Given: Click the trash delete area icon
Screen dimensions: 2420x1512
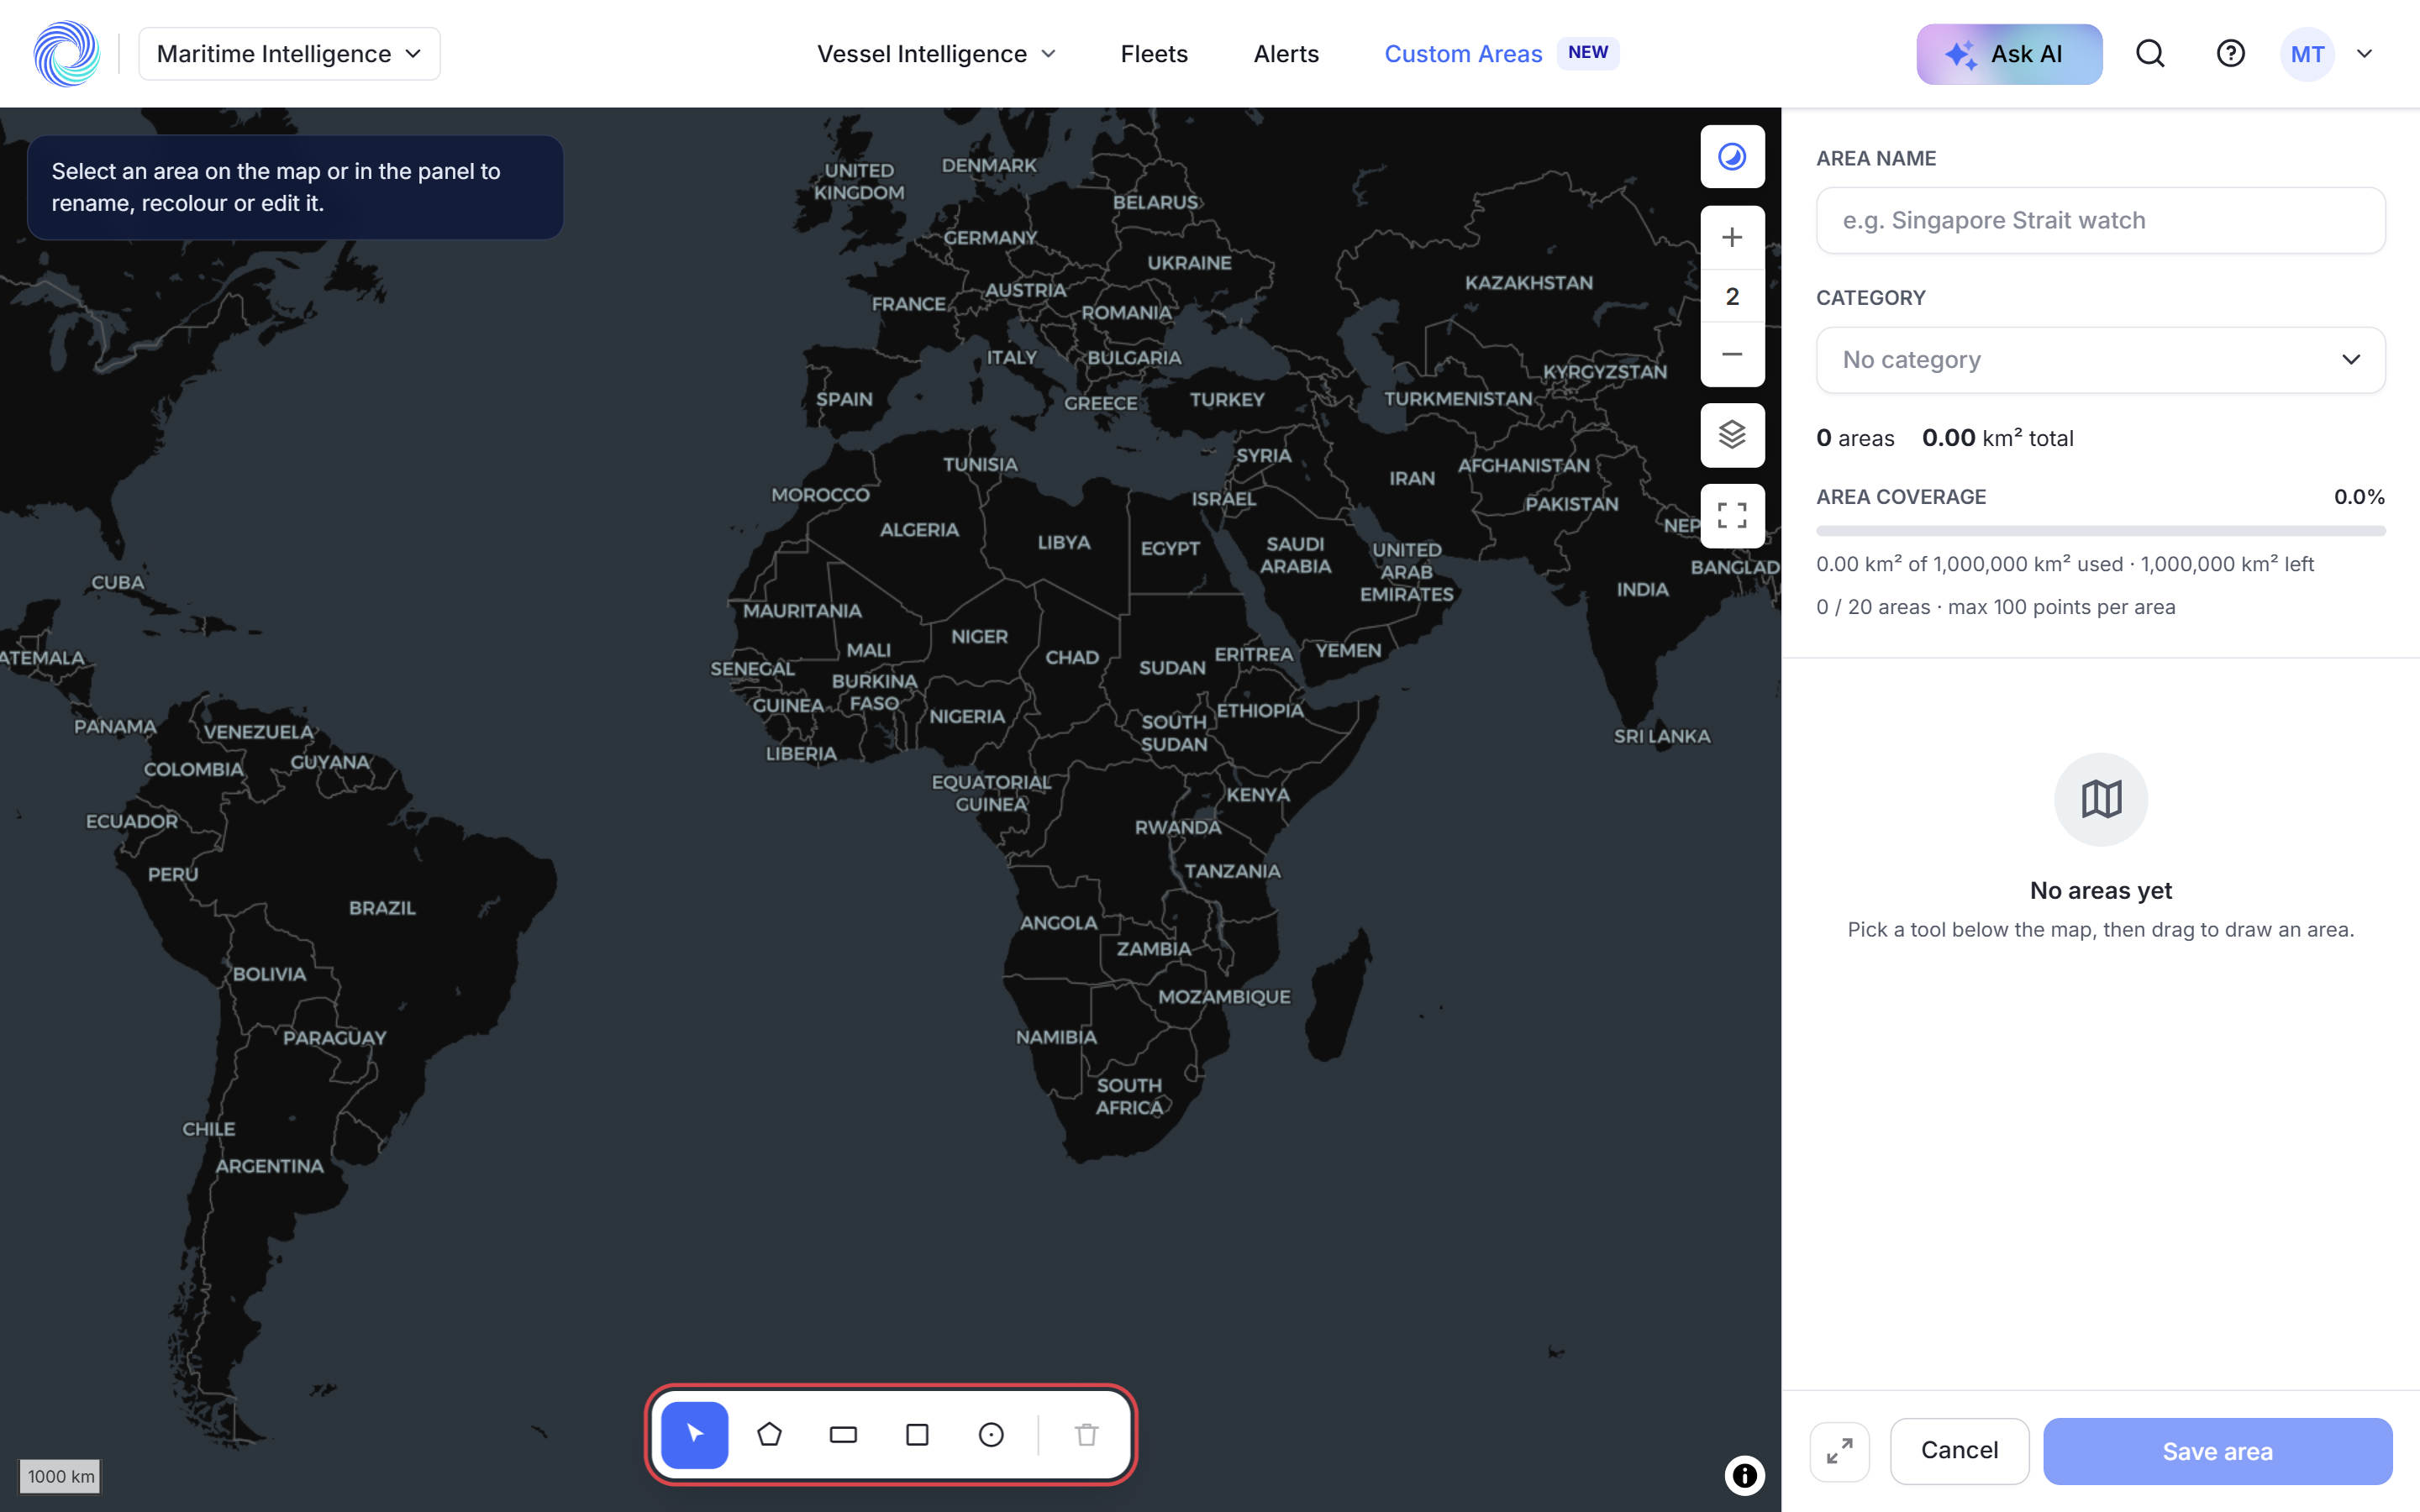Looking at the screenshot, I should point(1087,1434).
